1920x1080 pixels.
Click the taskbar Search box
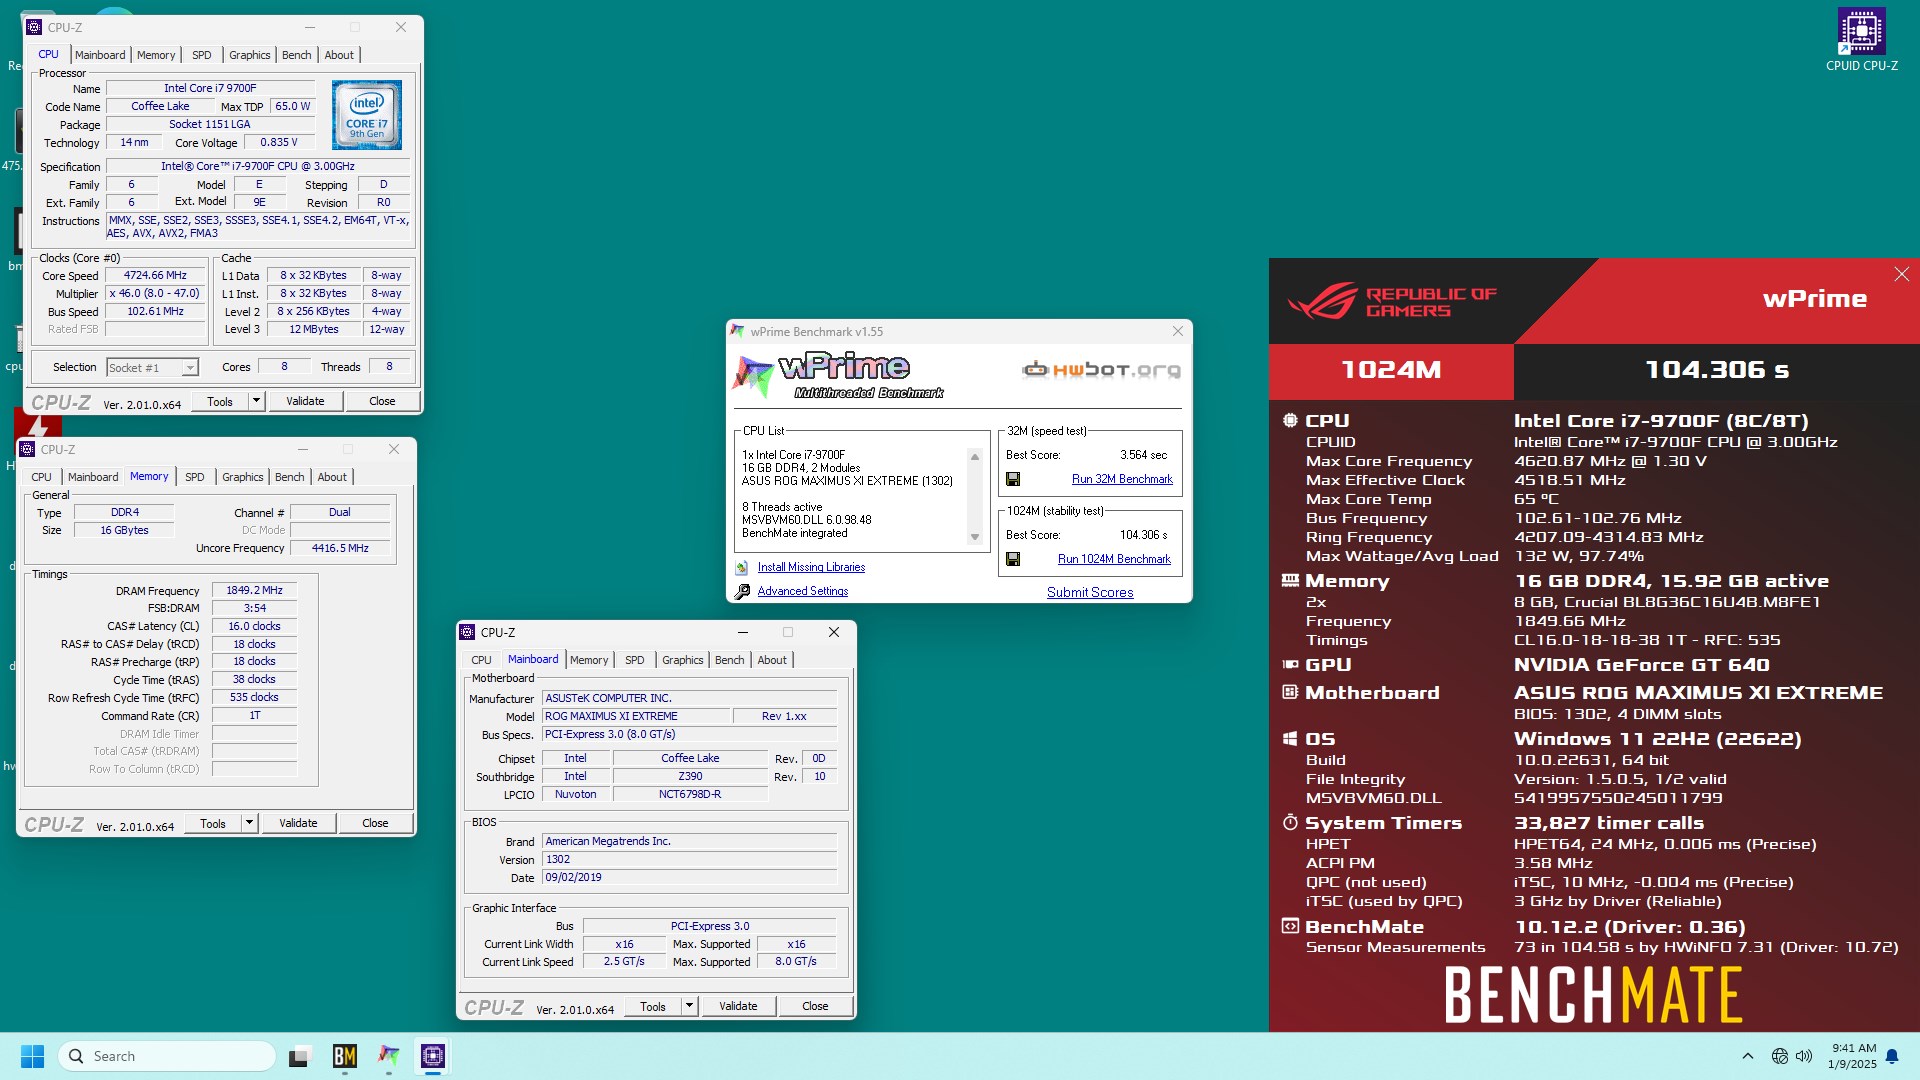click(167, 1056)
